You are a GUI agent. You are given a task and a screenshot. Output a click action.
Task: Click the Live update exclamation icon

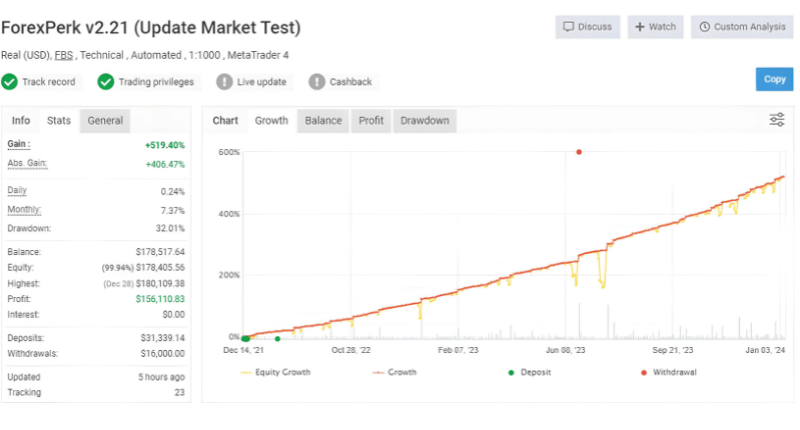224,82
